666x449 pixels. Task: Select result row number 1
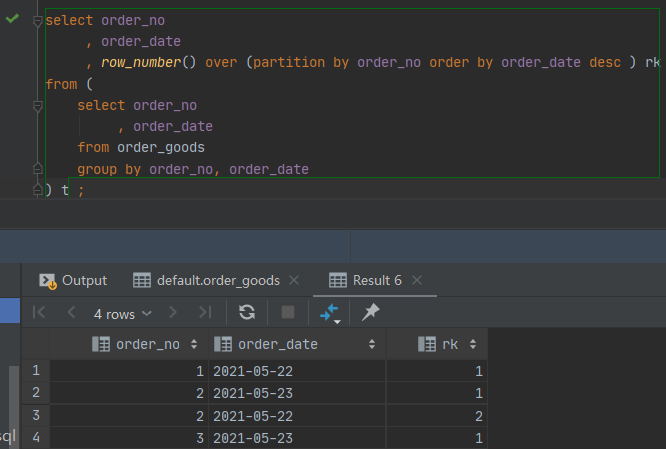(36, 371)
